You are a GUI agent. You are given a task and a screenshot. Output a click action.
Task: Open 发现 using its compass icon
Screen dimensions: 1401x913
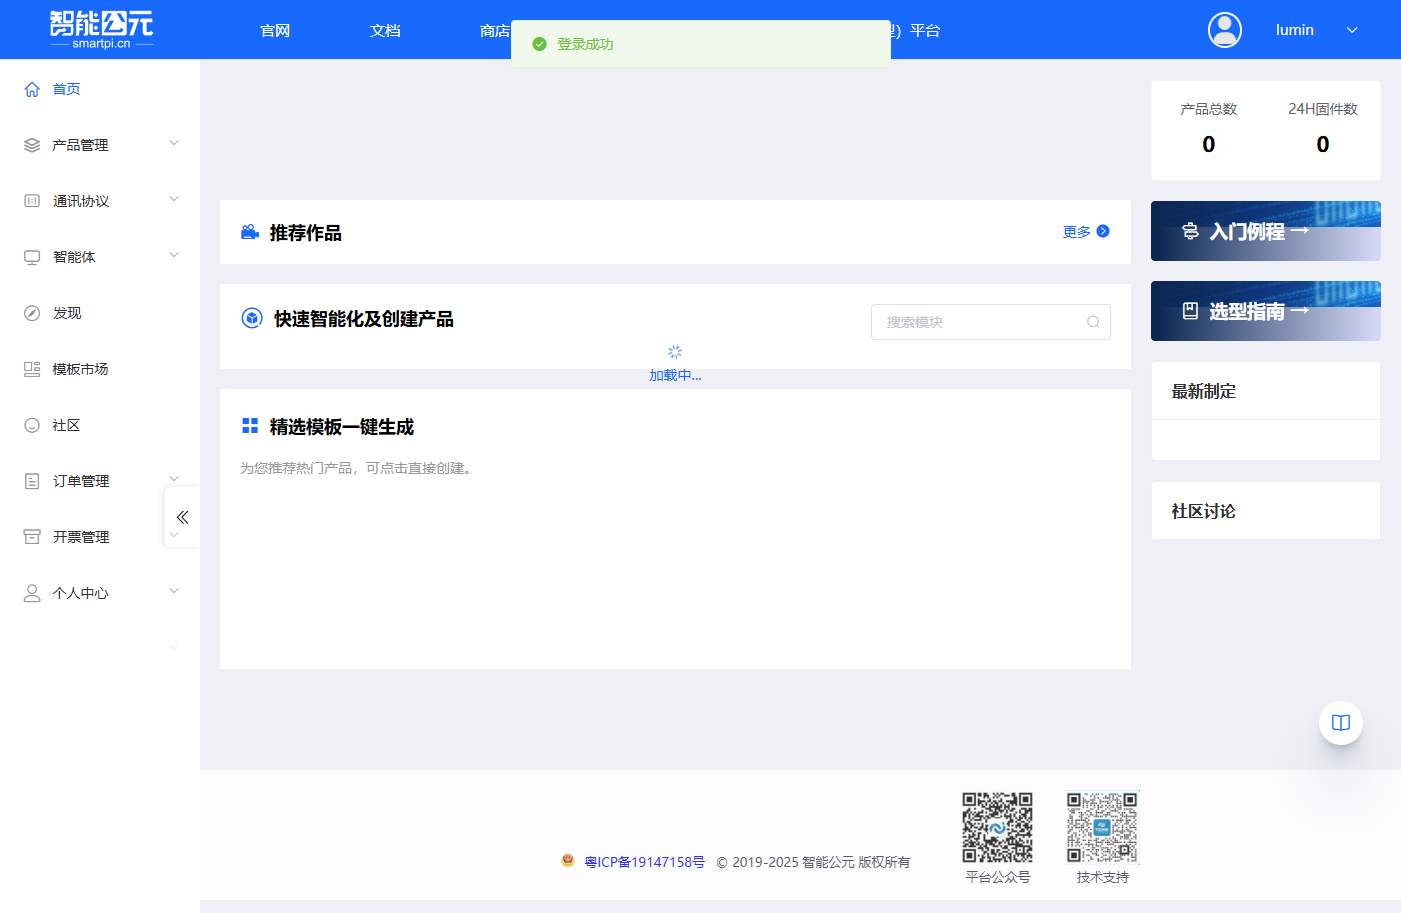coord(31,312)
